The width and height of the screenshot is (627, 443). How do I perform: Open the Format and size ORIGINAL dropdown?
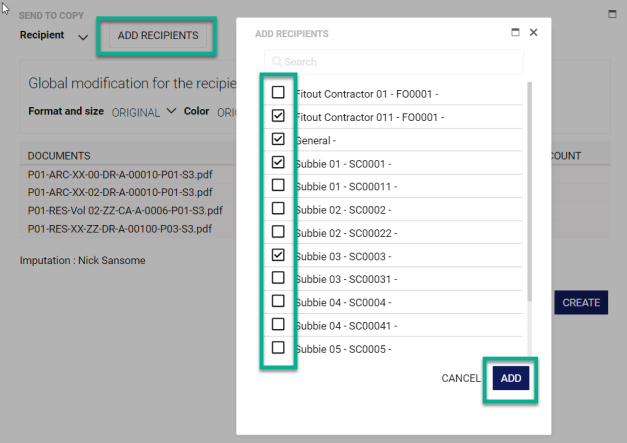tap(143, 112)
